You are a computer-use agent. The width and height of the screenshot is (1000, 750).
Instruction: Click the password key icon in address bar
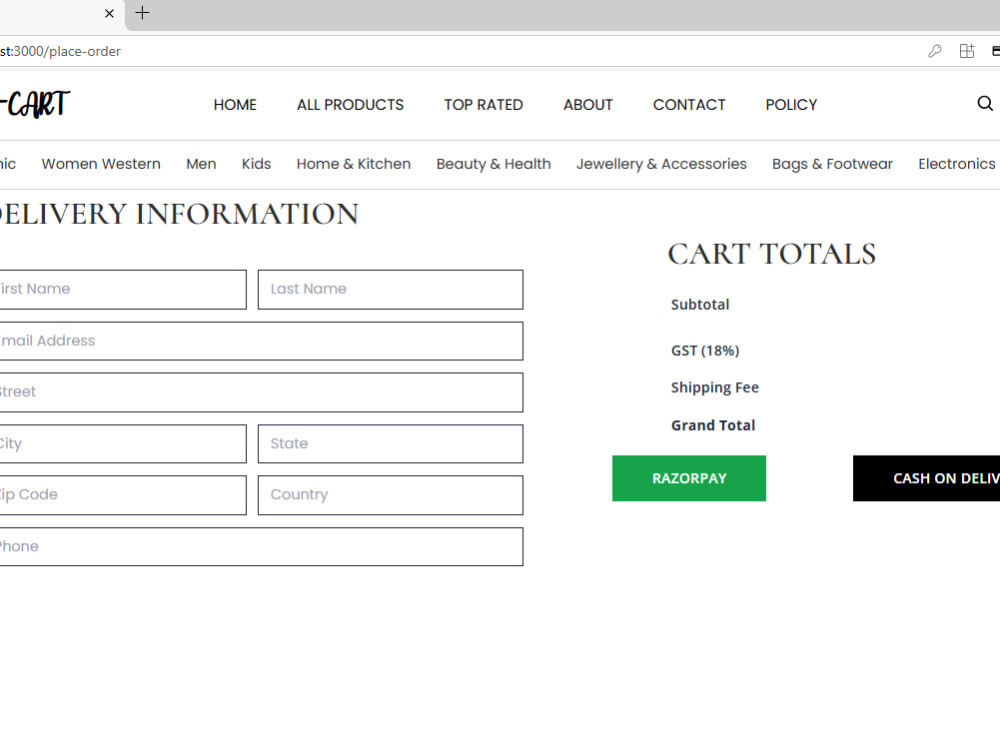pos(935,51)
